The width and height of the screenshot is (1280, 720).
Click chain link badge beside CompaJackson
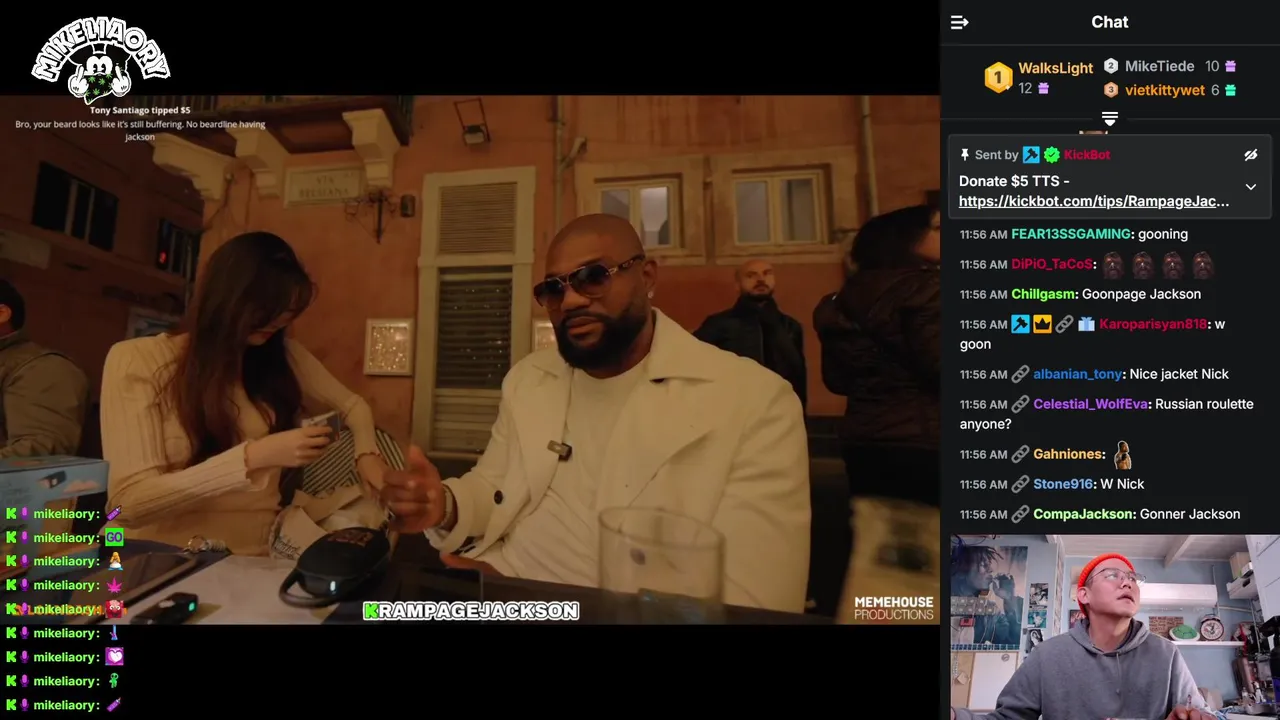point(1020,514)
